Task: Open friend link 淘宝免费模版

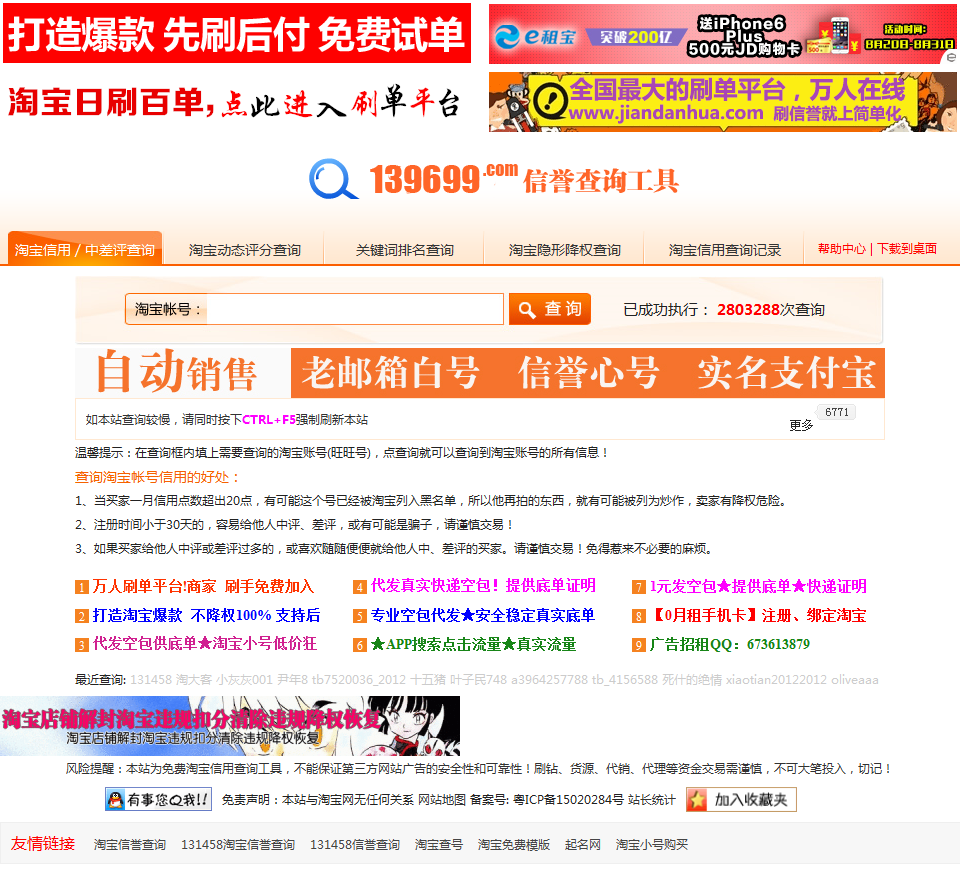Action: pyautogui.click(x=514, y=845)
